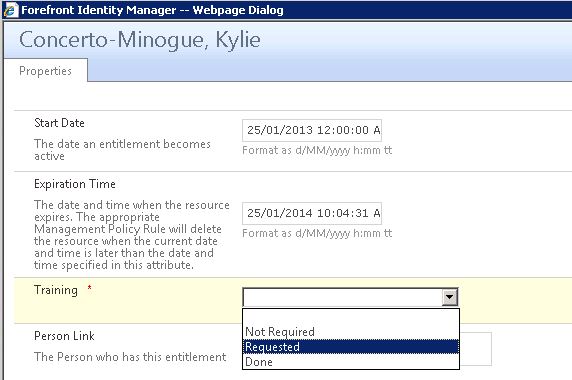
Task: Choose 'Requested' from Training list
Action: point(351,347)
